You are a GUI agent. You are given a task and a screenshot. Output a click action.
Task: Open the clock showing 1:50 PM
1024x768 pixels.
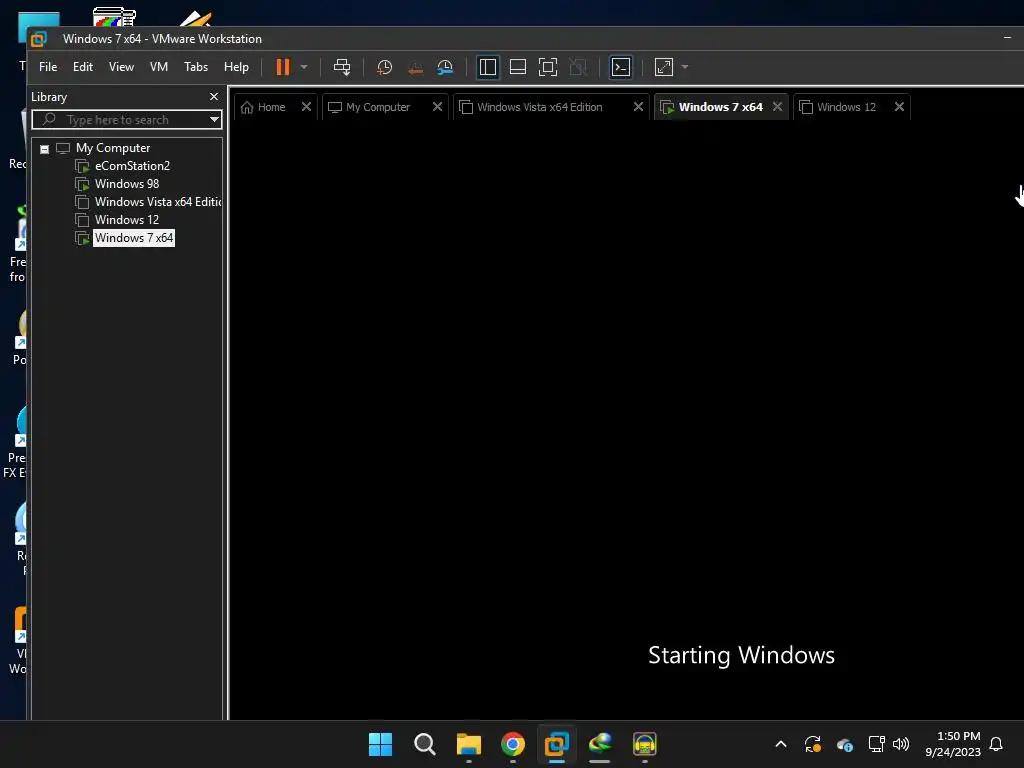tap(953, 744)
